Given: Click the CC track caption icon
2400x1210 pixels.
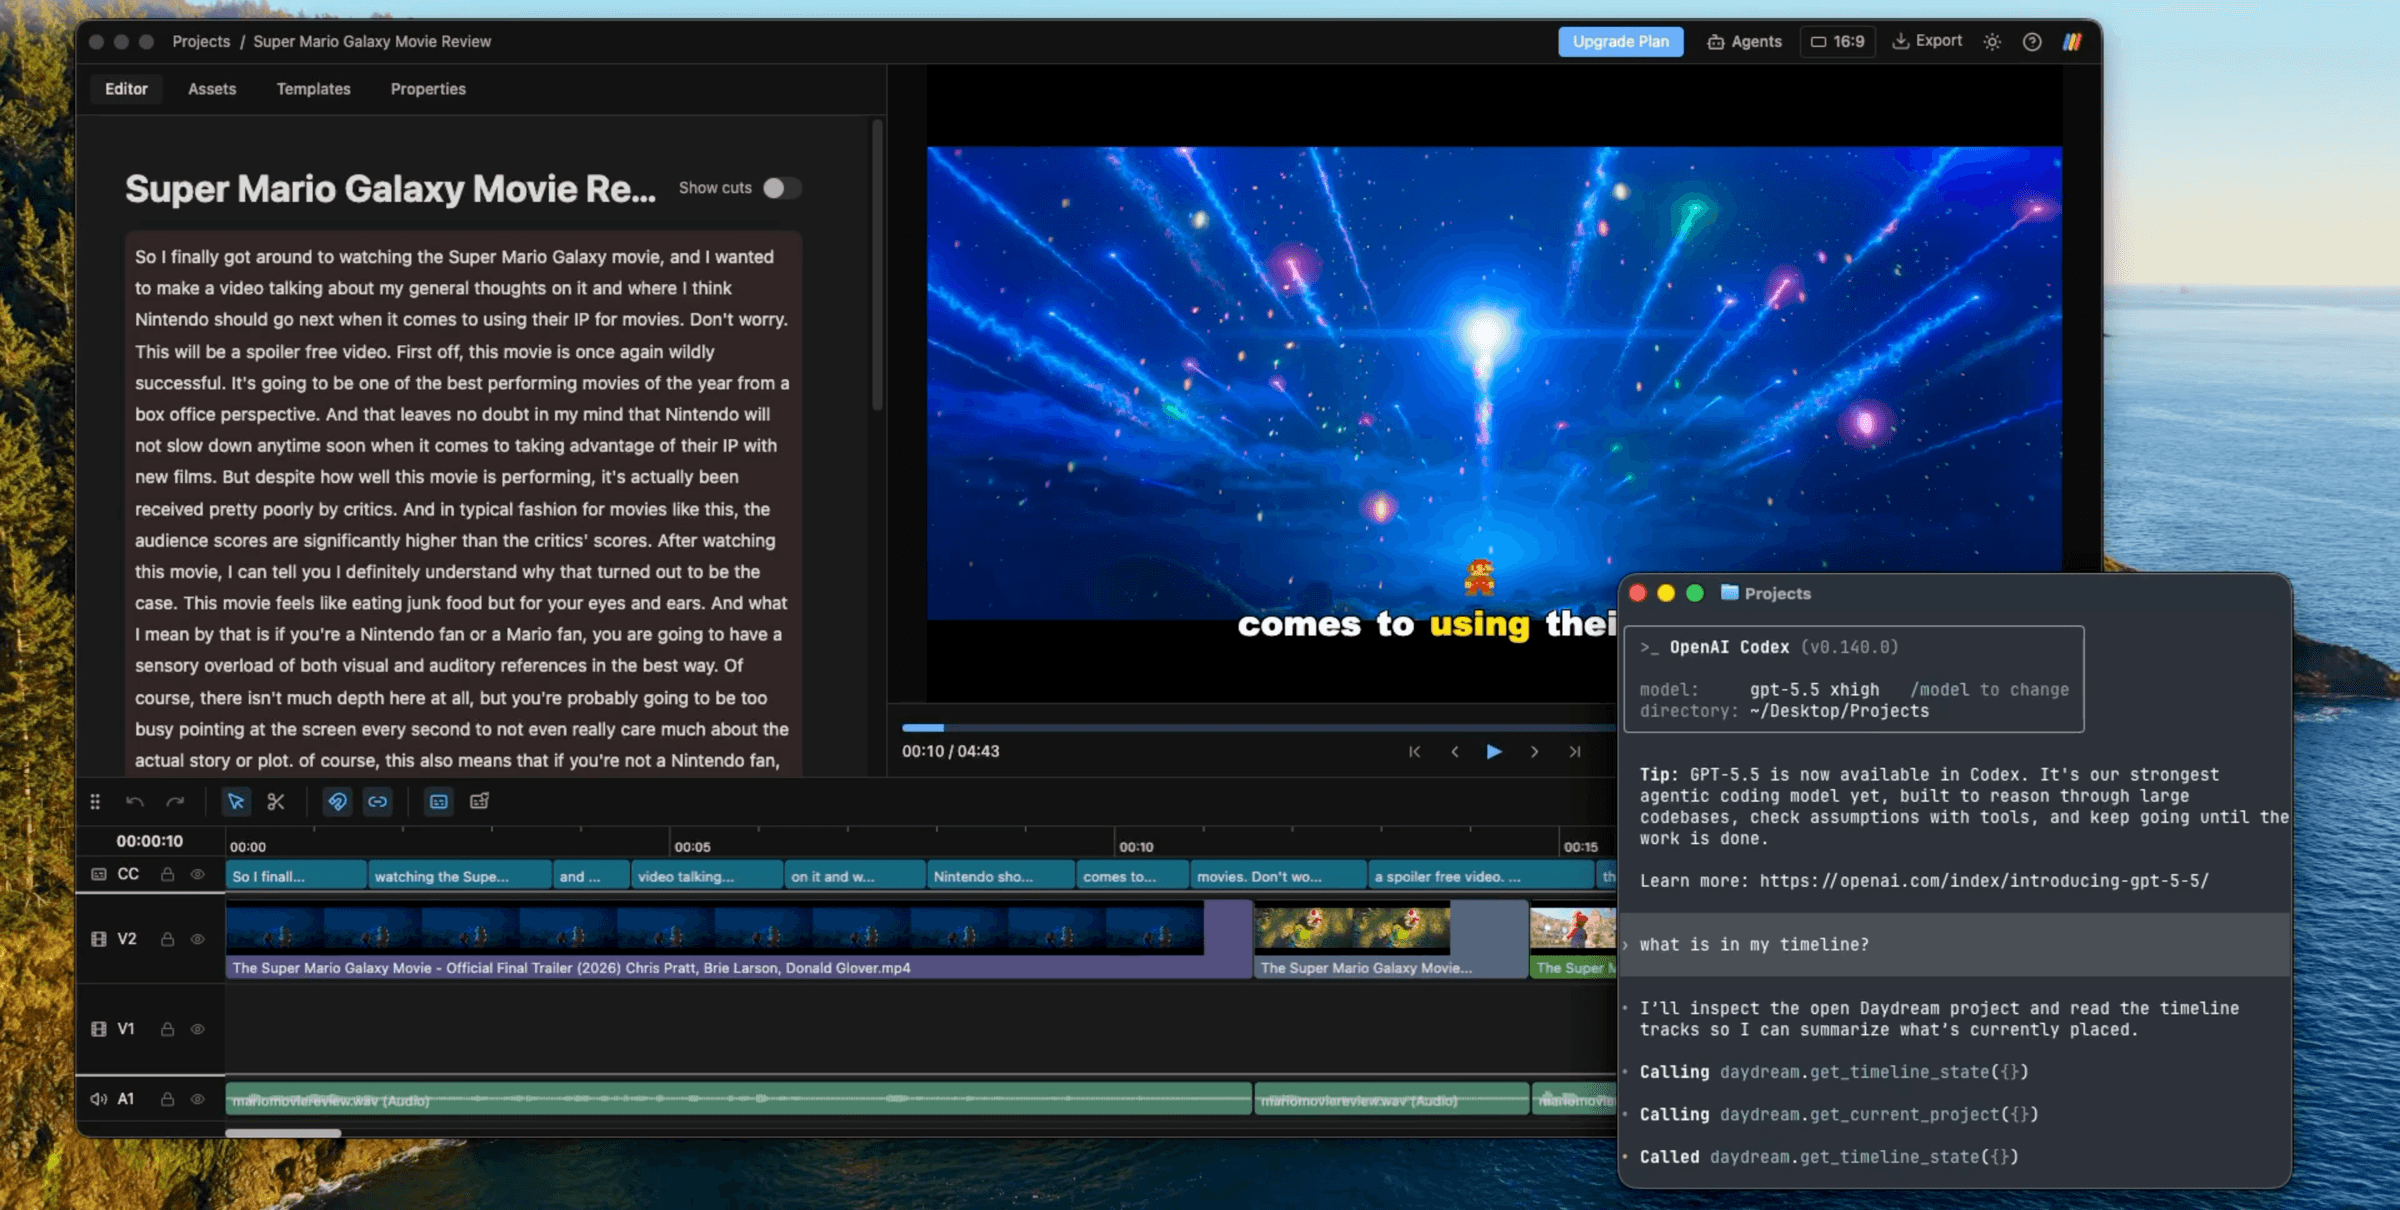Looking at the screenshot, I should click(x=99, y=874).
